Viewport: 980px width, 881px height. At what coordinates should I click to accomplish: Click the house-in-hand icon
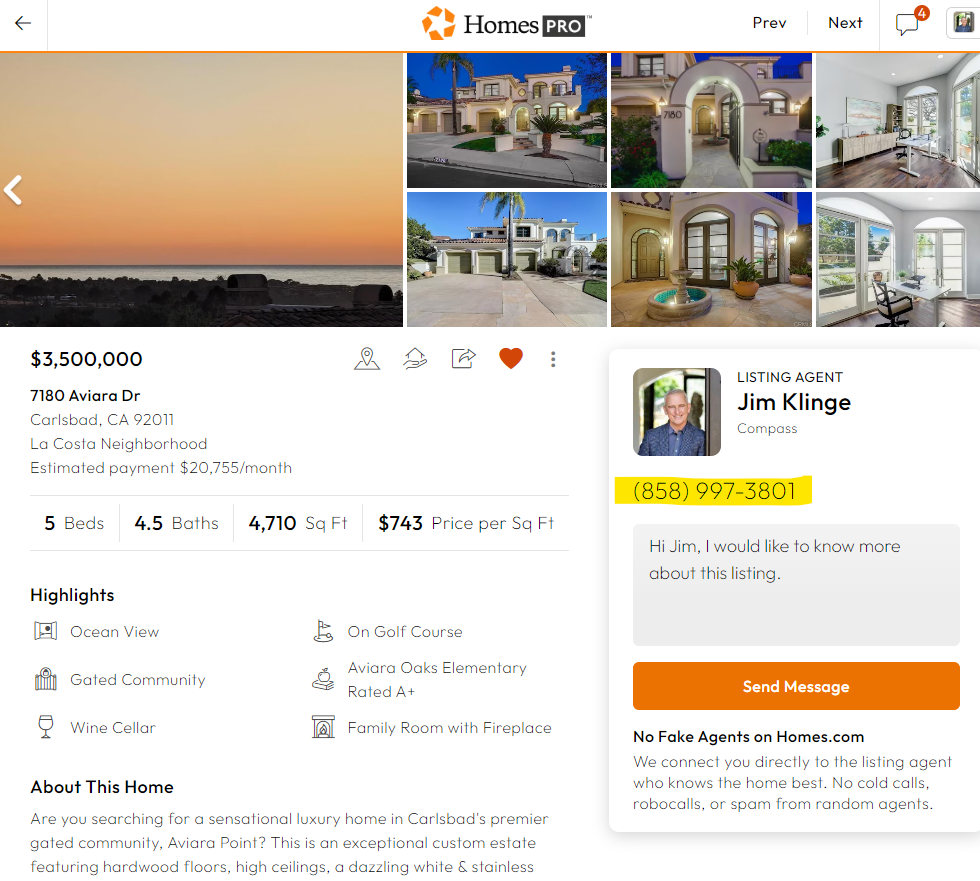pyautogui.click(x=415, y=359)
